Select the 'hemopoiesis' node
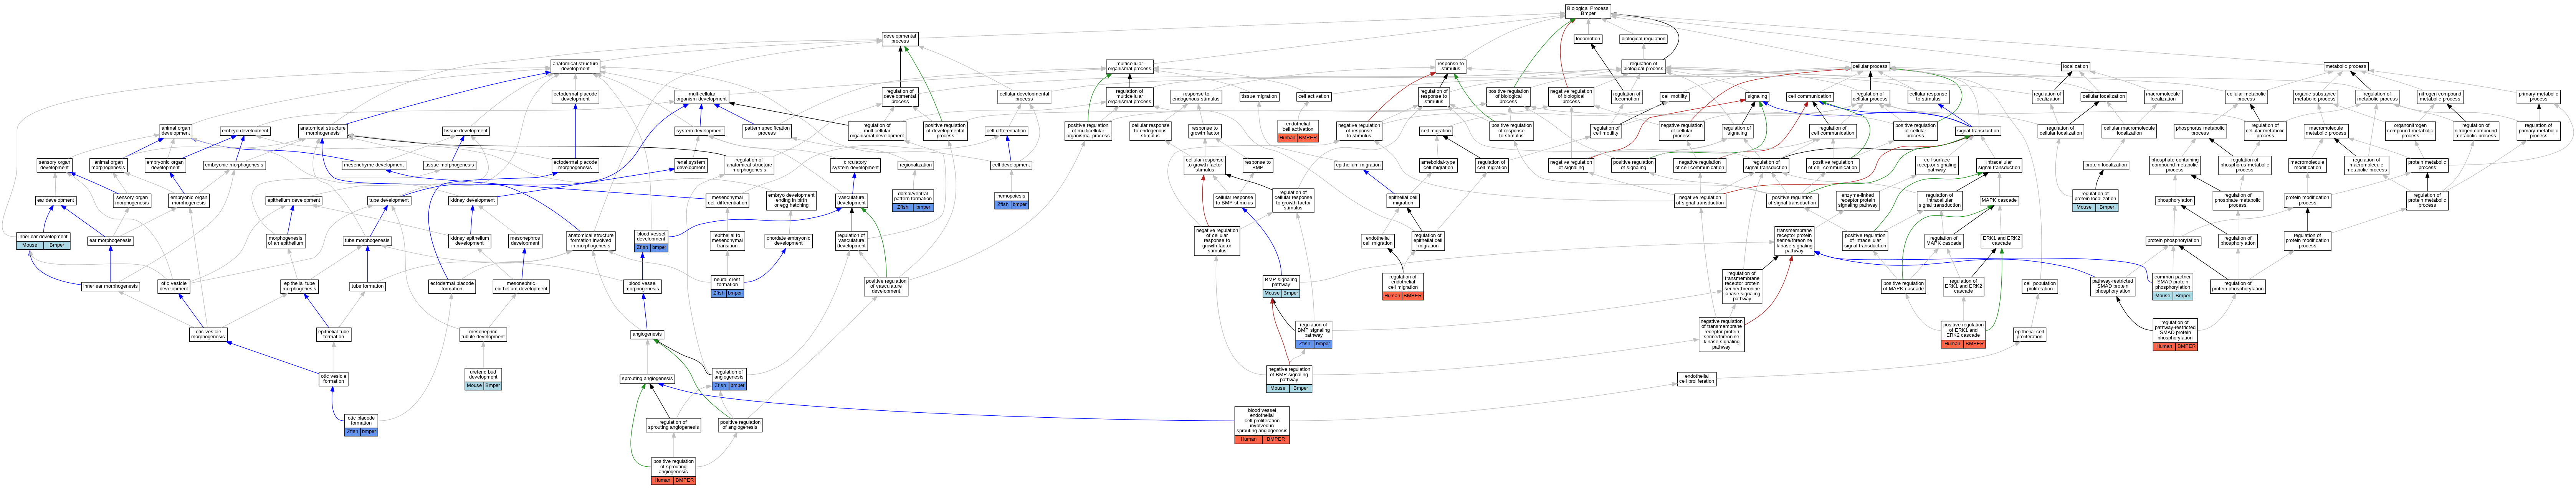Viewport: 2576px width, 489px height. pos(1011,200)
